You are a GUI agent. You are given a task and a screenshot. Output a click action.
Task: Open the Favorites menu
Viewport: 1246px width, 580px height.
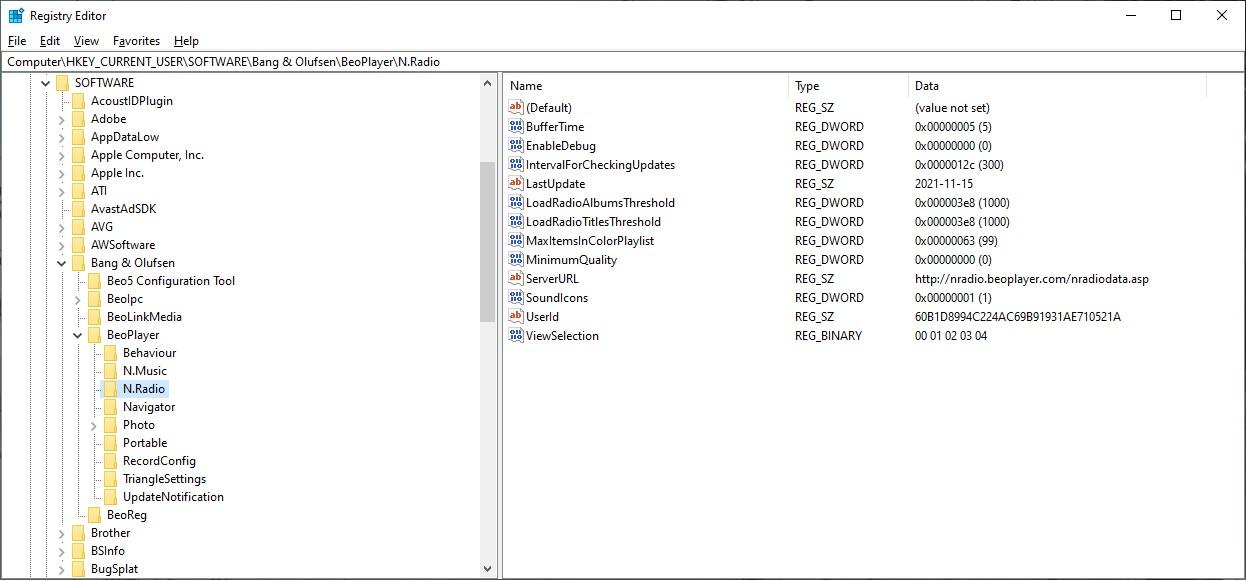pos(136,41)
